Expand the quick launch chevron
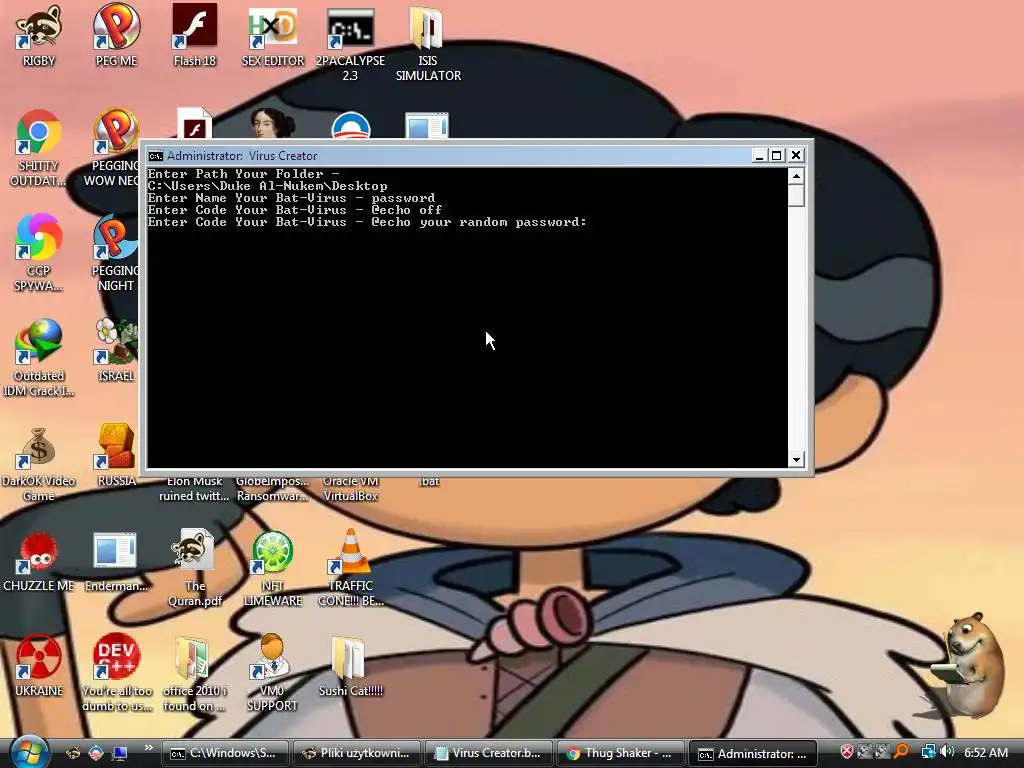This screenshot has height=768, width=1024. [149, 748]
